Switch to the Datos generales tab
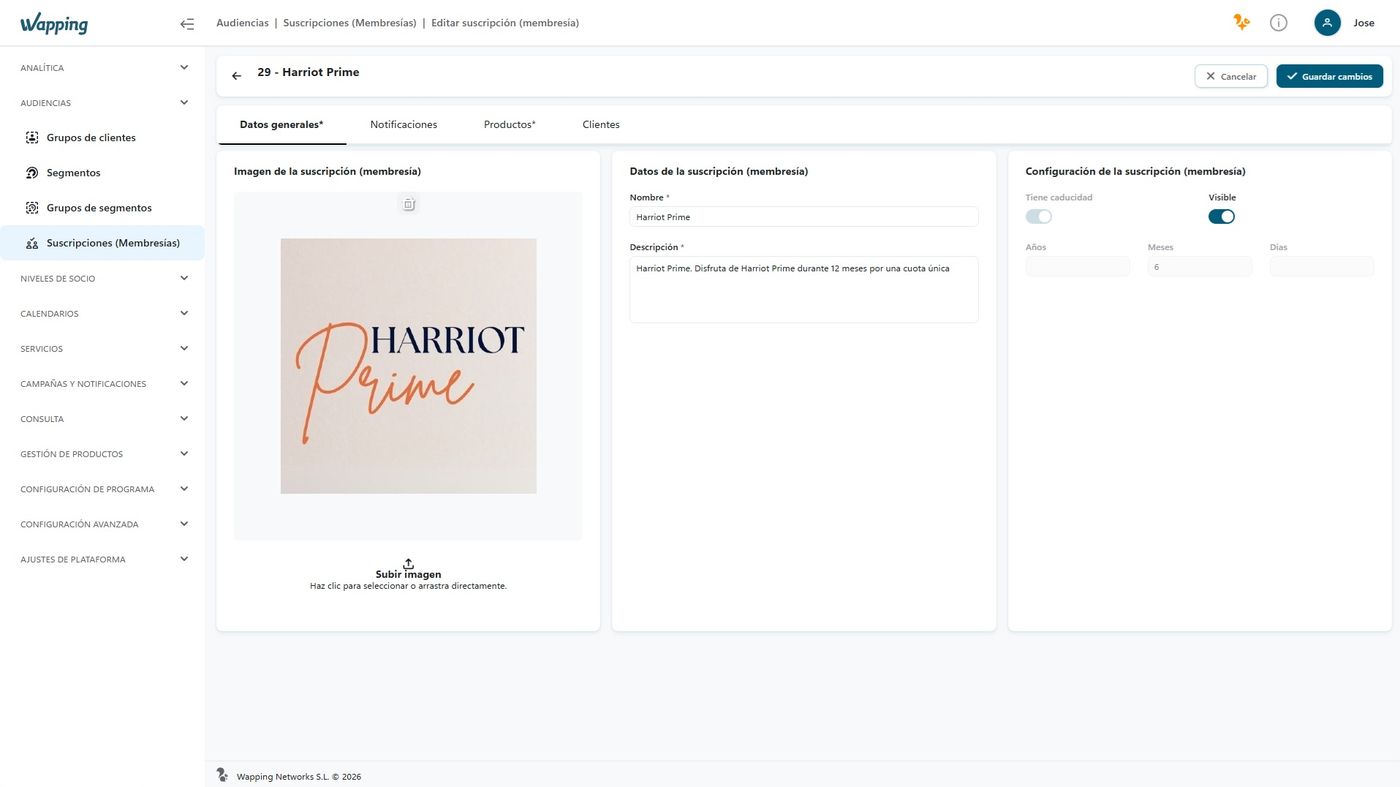This screenshot has height=787, width=1400. [x=282, y=125]
